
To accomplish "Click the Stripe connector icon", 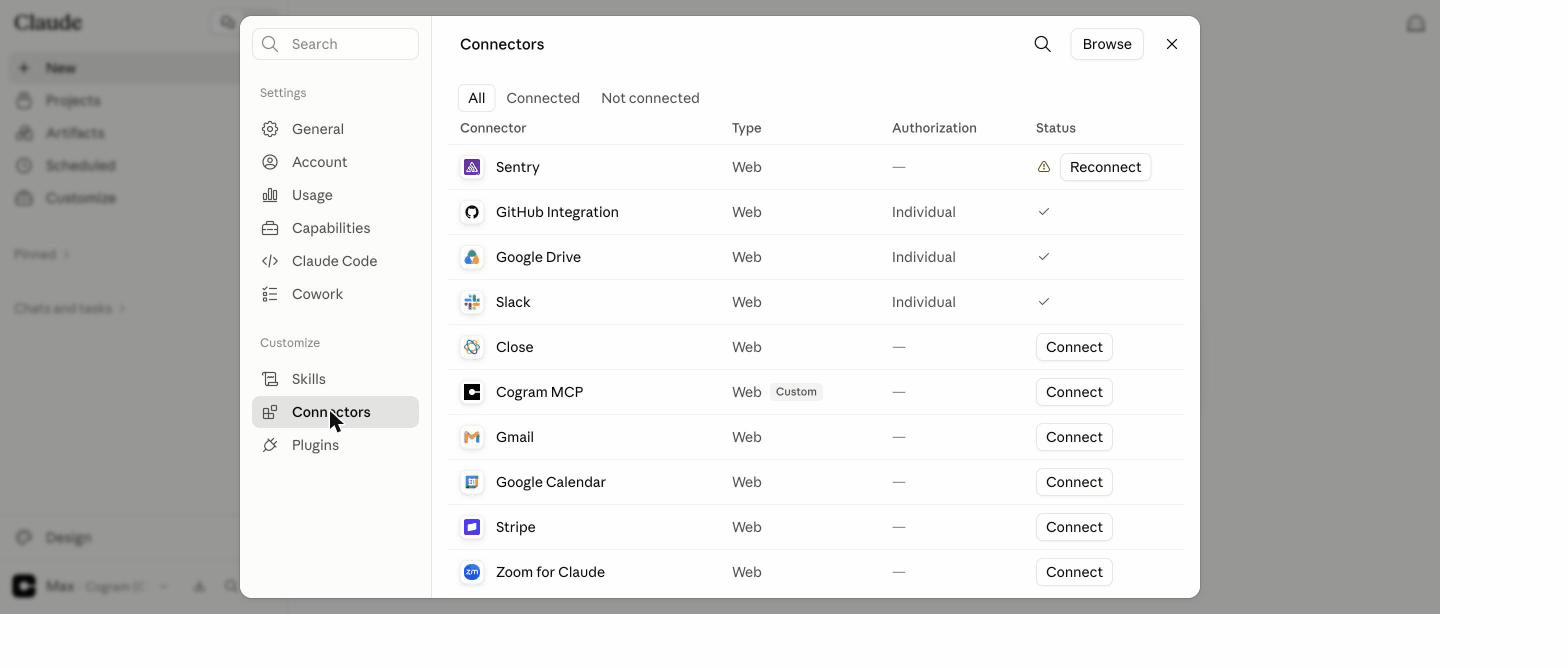I will [x=472, y=527].
